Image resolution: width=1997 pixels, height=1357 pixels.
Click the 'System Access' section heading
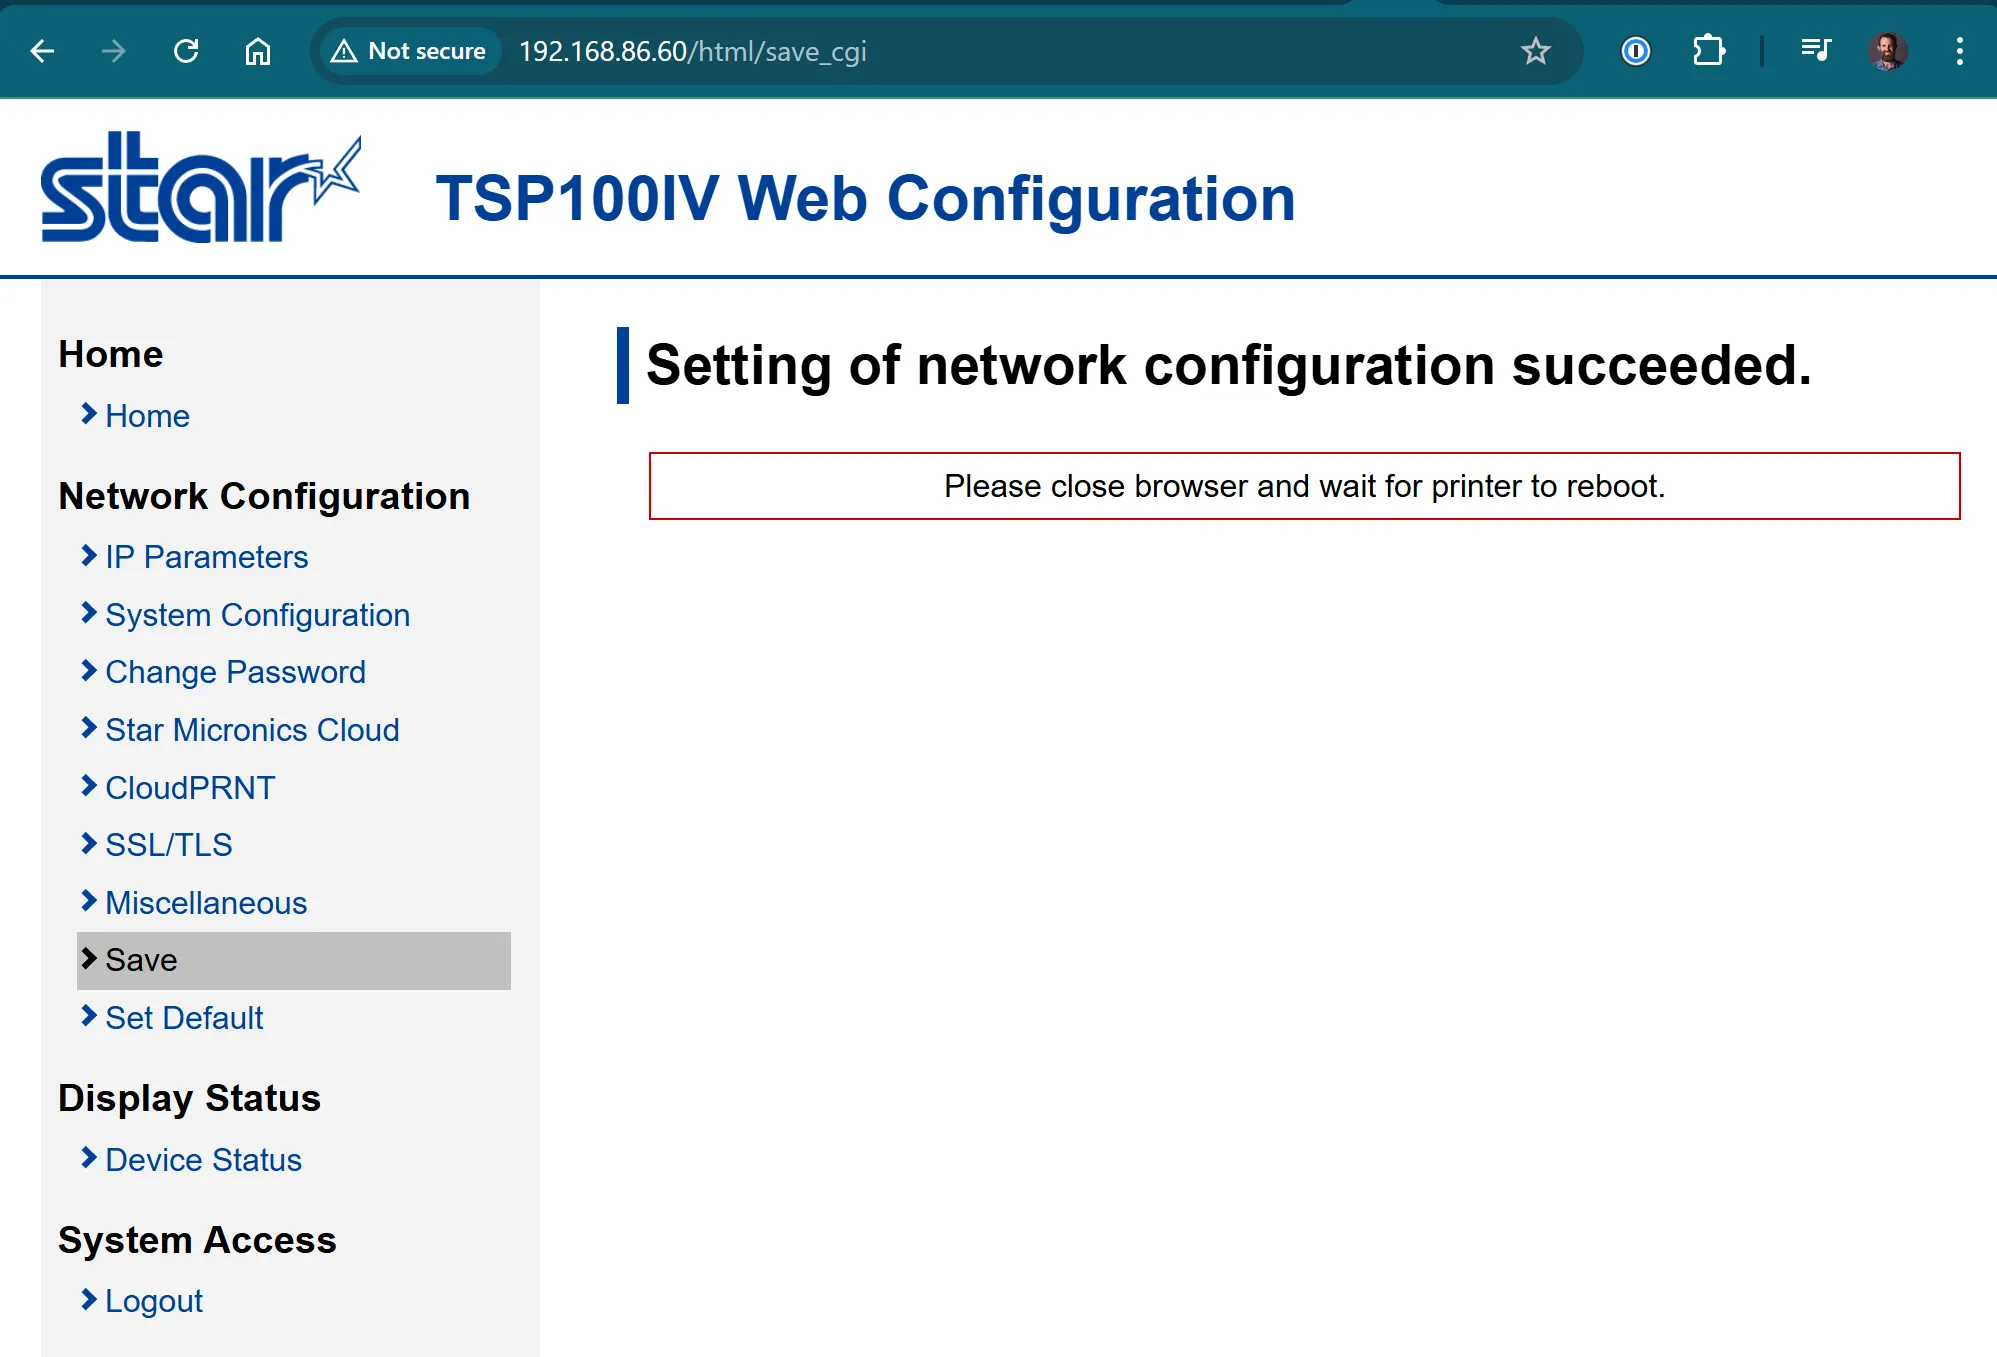pyautogui.click(x=197, y=1240)
